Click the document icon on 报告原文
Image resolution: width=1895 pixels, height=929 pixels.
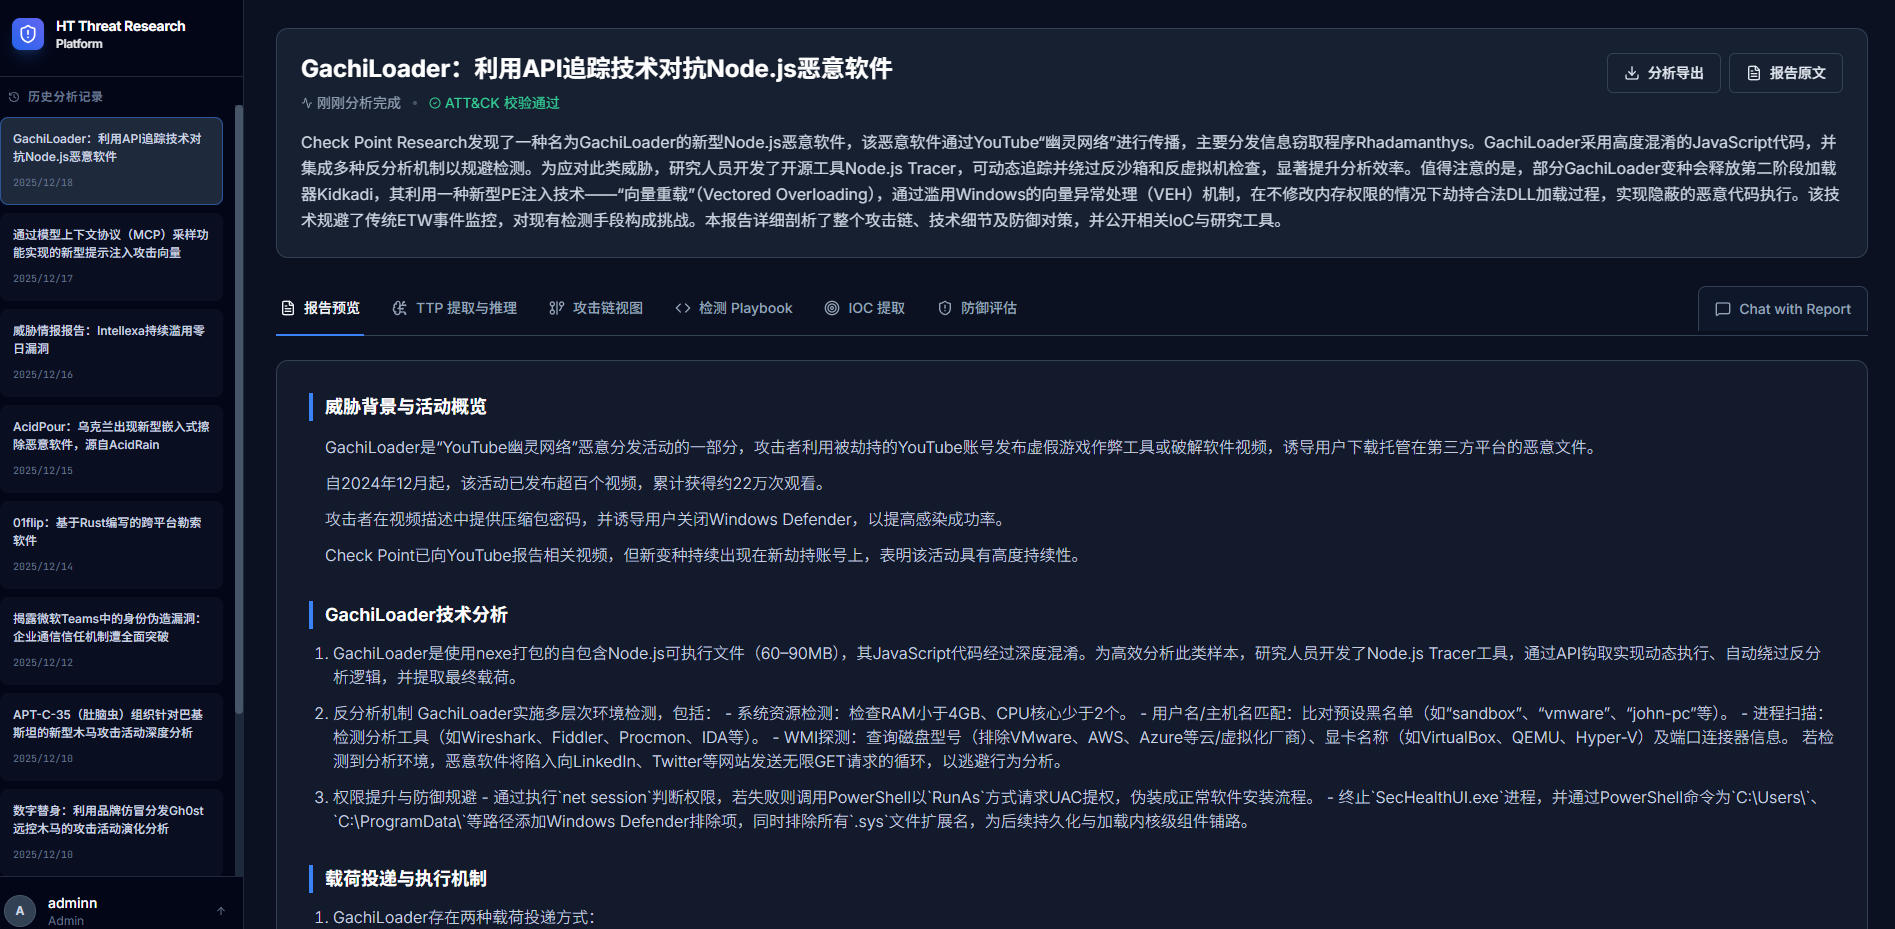(1753, 73)
